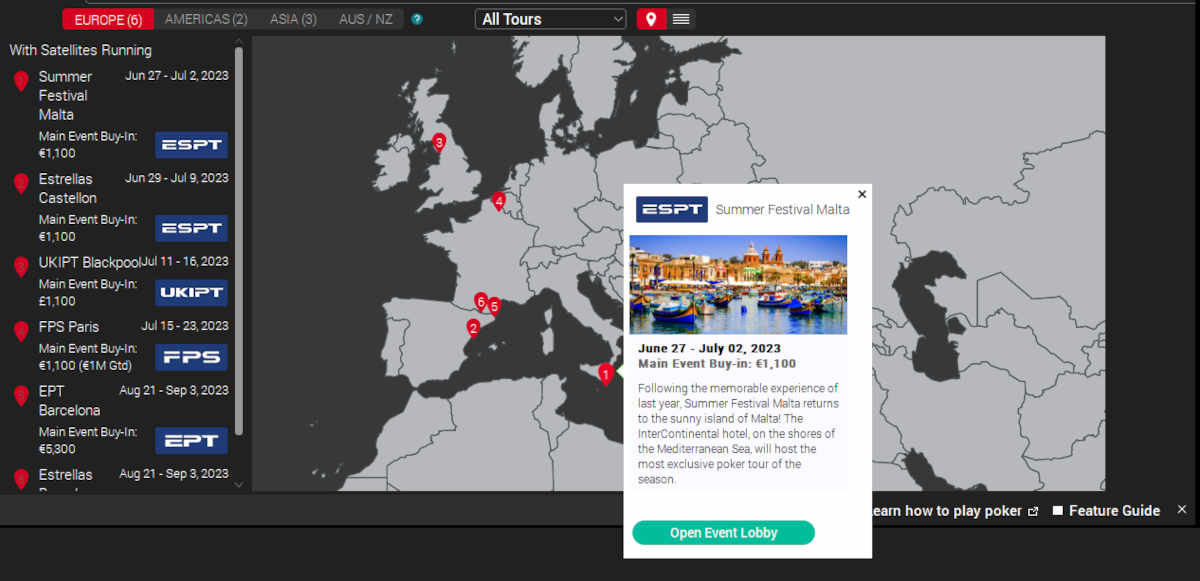This screenshot has height=581, width=1200.
Task: Click the popup description paragraph about Malta
Action: 738,433
